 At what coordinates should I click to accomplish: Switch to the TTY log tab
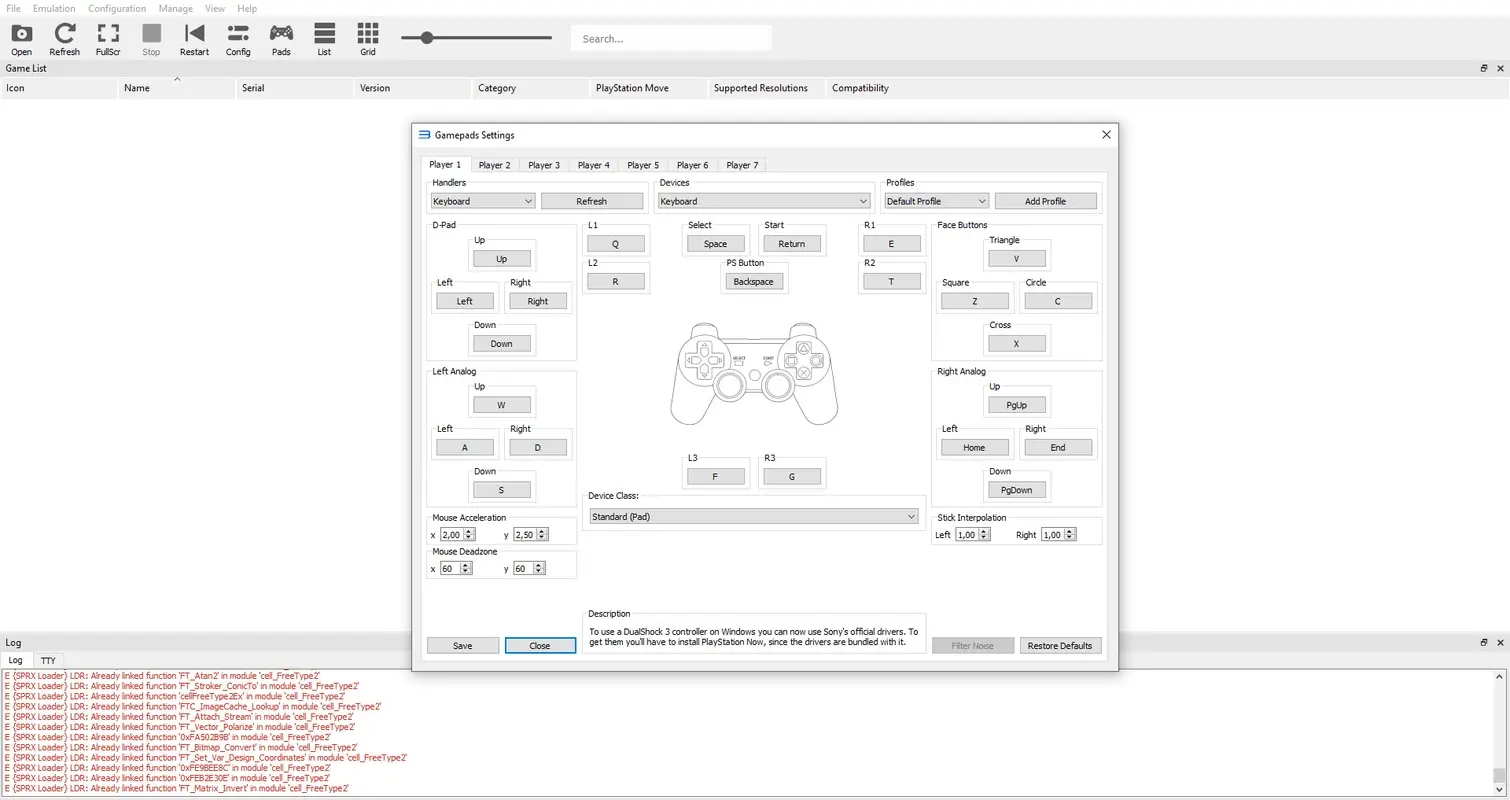point(48,660)
